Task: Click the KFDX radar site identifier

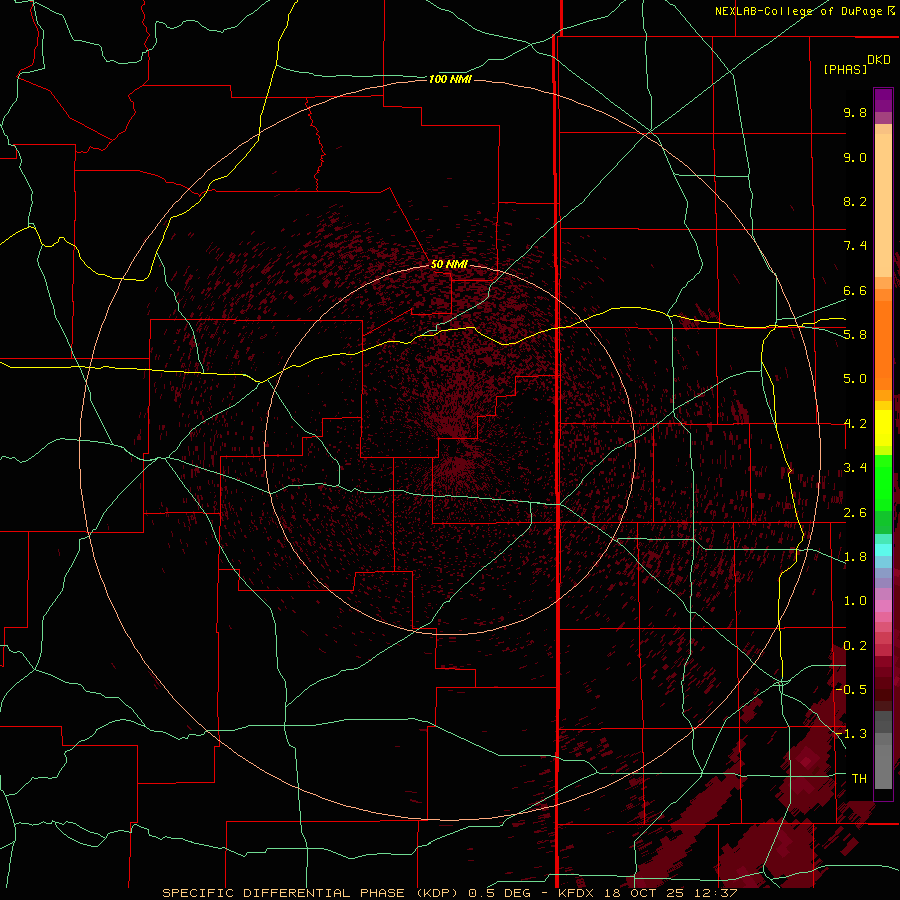Action: click(577, 893)
